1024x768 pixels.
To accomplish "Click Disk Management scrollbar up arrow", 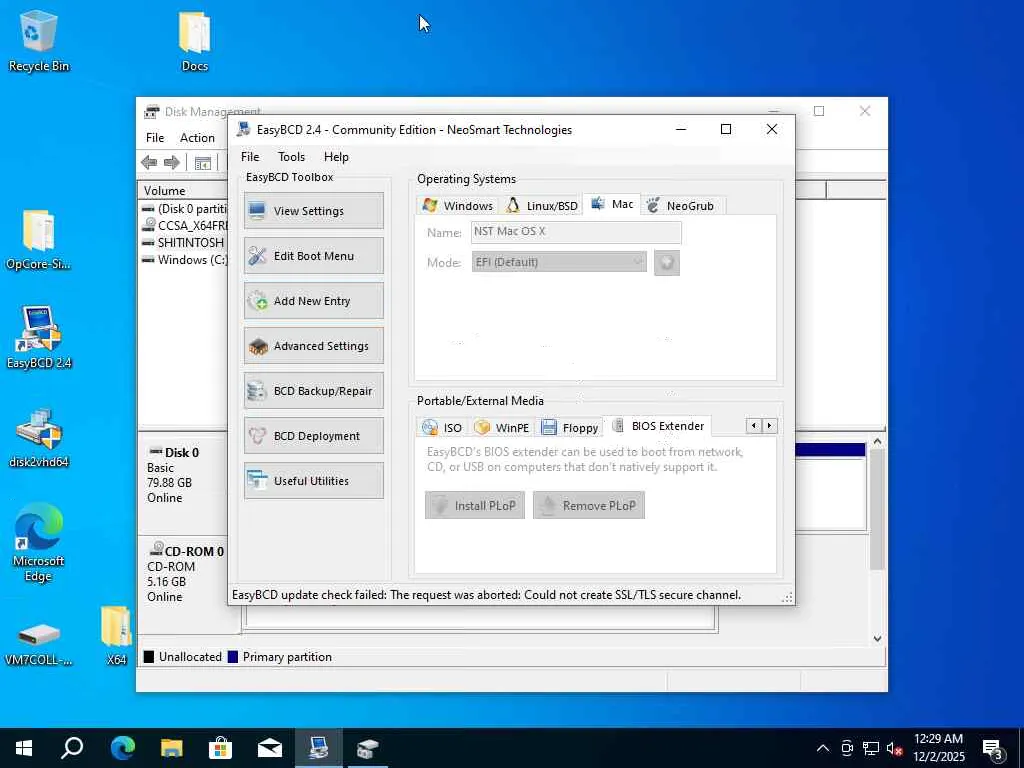I will (877, 442).
